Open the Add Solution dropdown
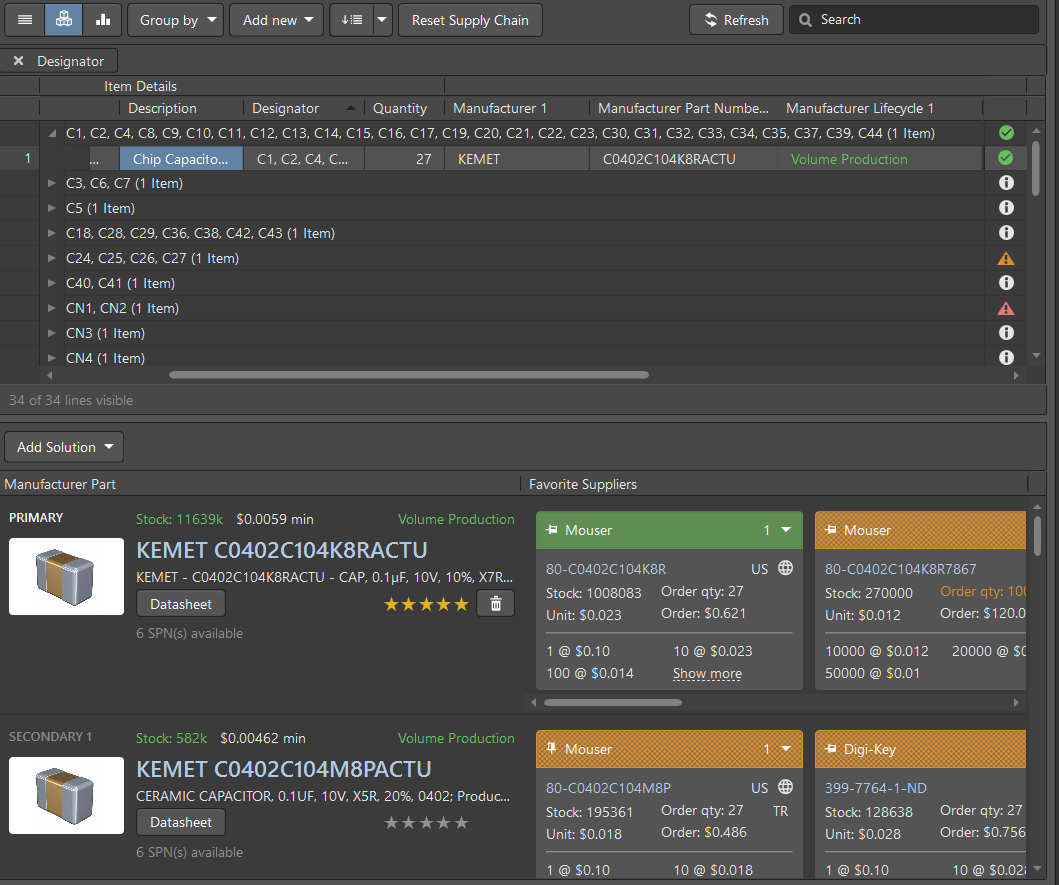Screen dimensions: 1059x885 [x=63, y=447]
